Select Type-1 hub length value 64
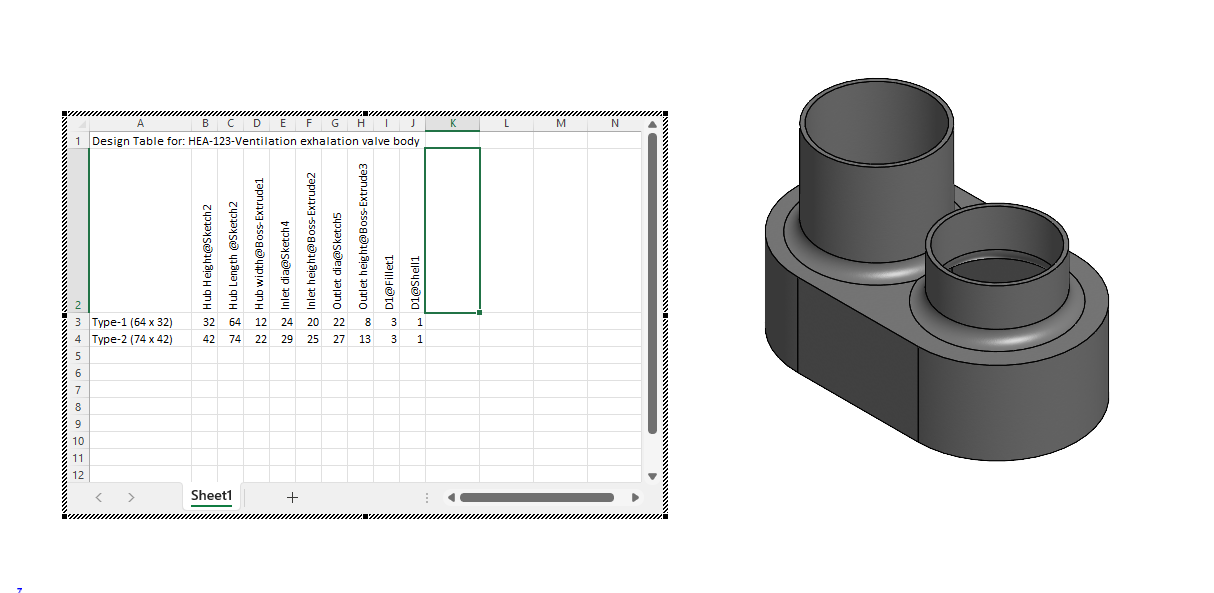The image size is (1214, 593). (x=230, y=322)
